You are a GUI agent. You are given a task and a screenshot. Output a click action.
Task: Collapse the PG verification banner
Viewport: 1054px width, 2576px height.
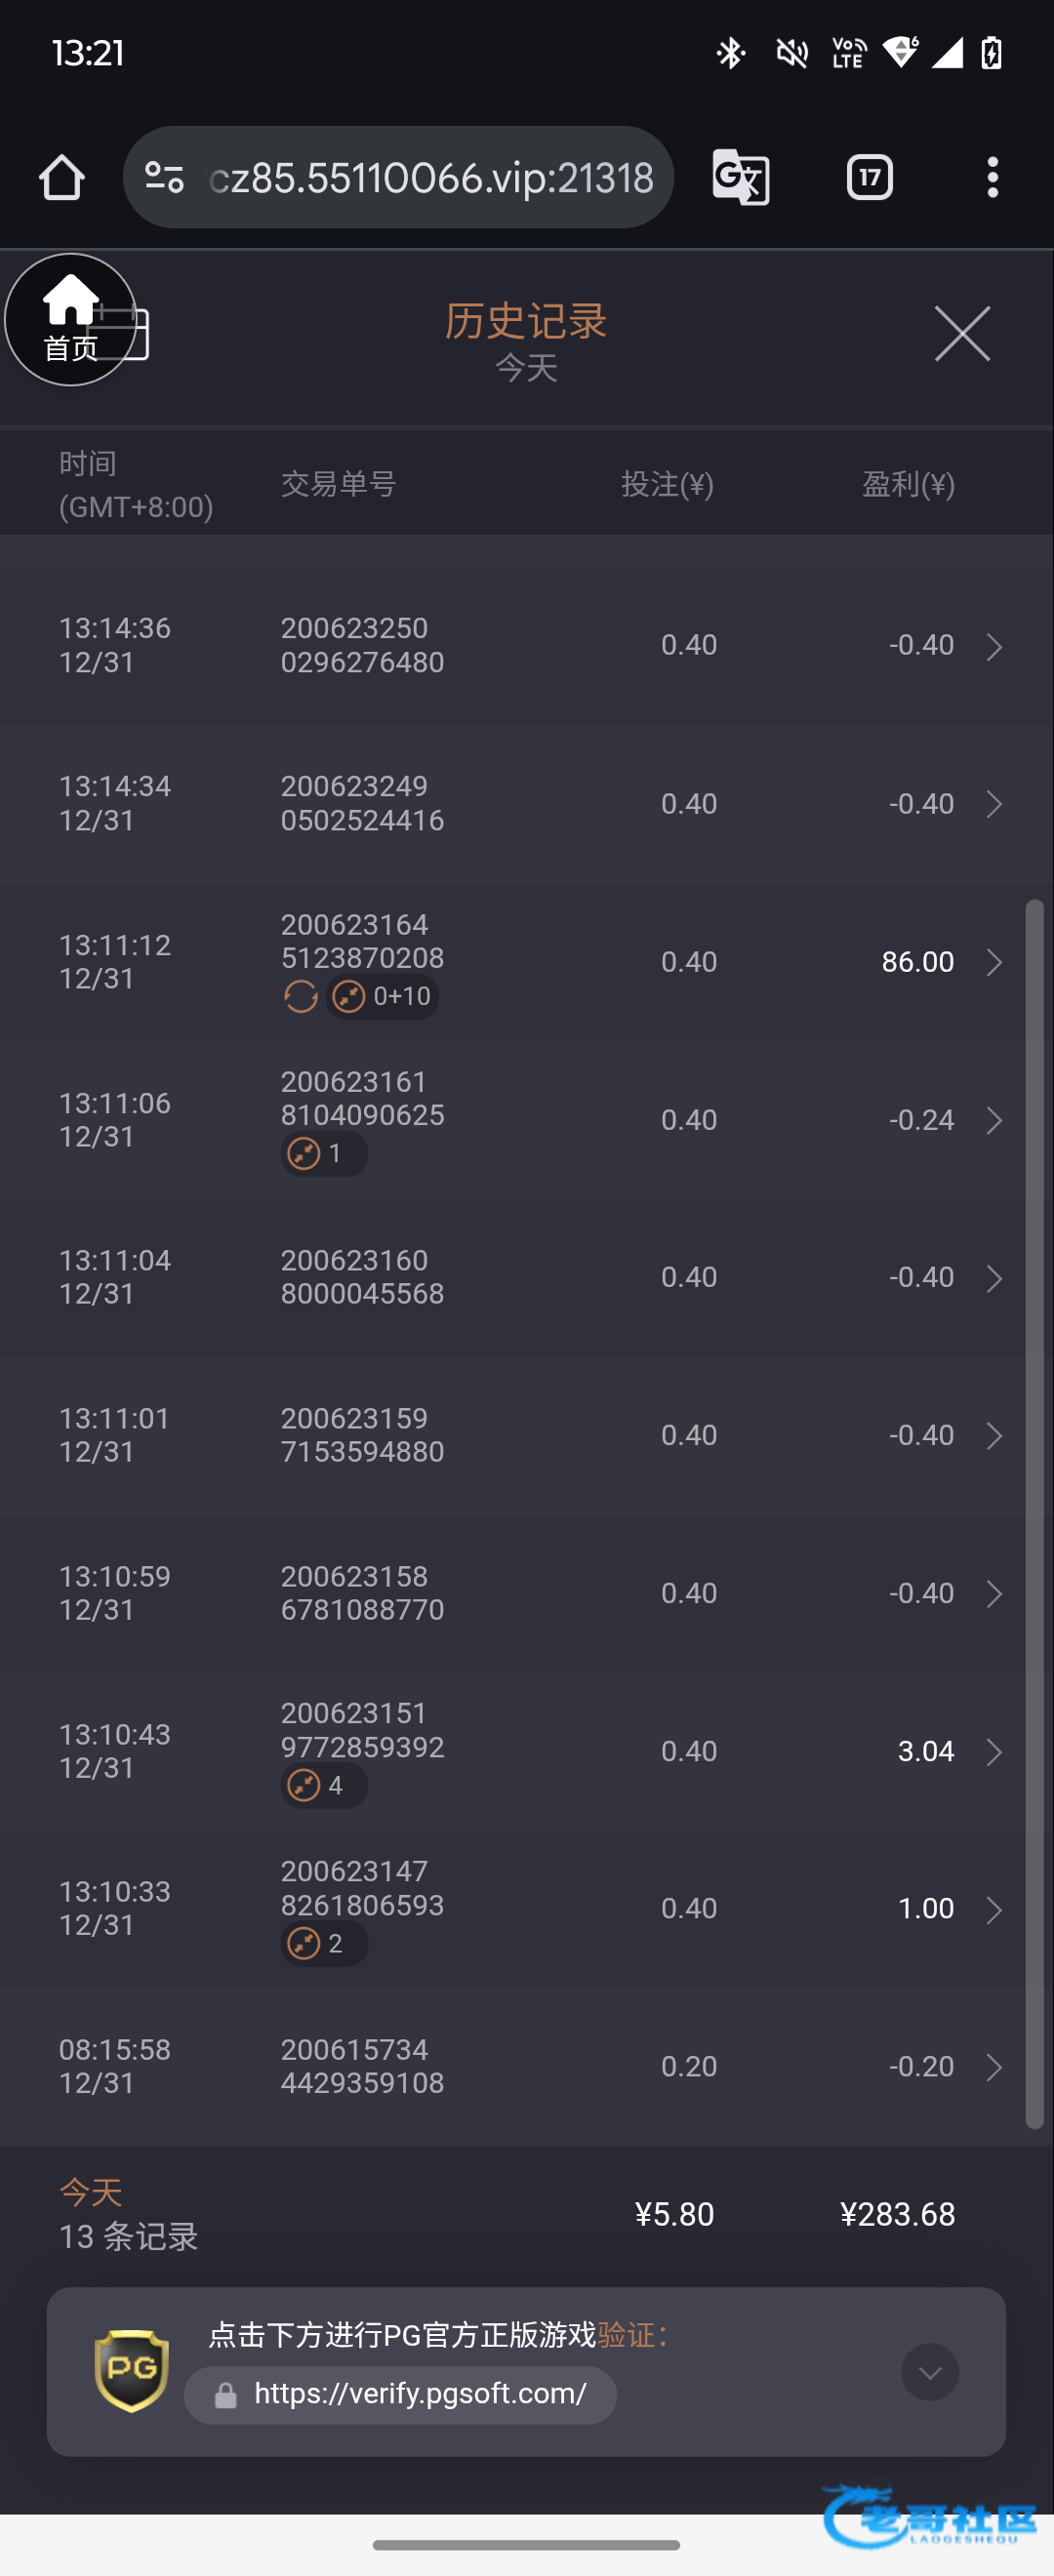[930, 2372]
